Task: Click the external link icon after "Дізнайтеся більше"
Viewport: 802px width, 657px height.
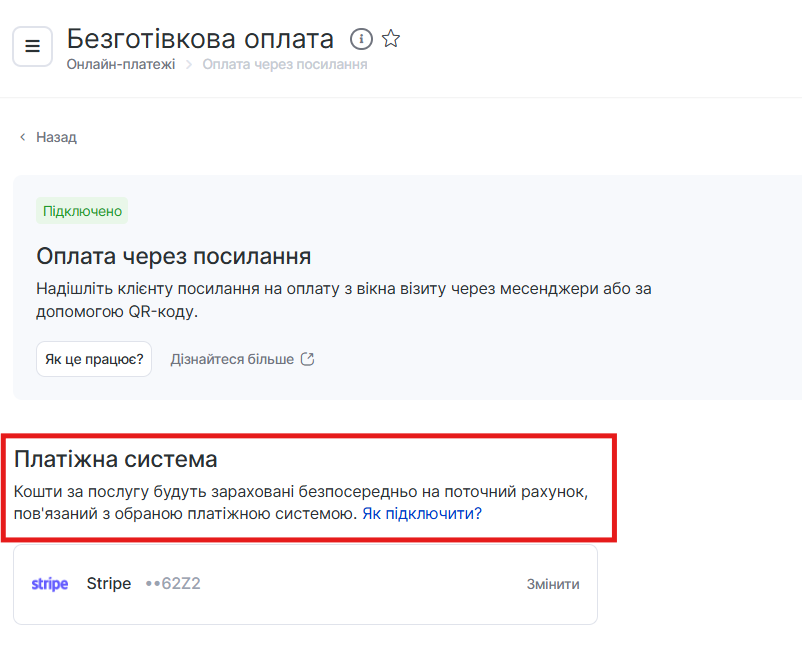Action: [308, 359]
